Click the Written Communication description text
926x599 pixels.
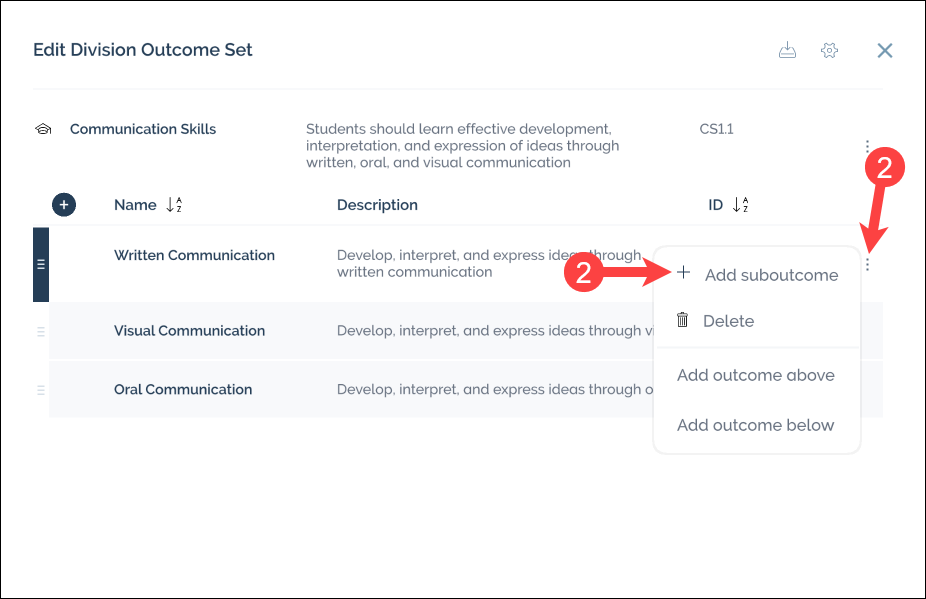pyautogui.click(x=480, y=263)
